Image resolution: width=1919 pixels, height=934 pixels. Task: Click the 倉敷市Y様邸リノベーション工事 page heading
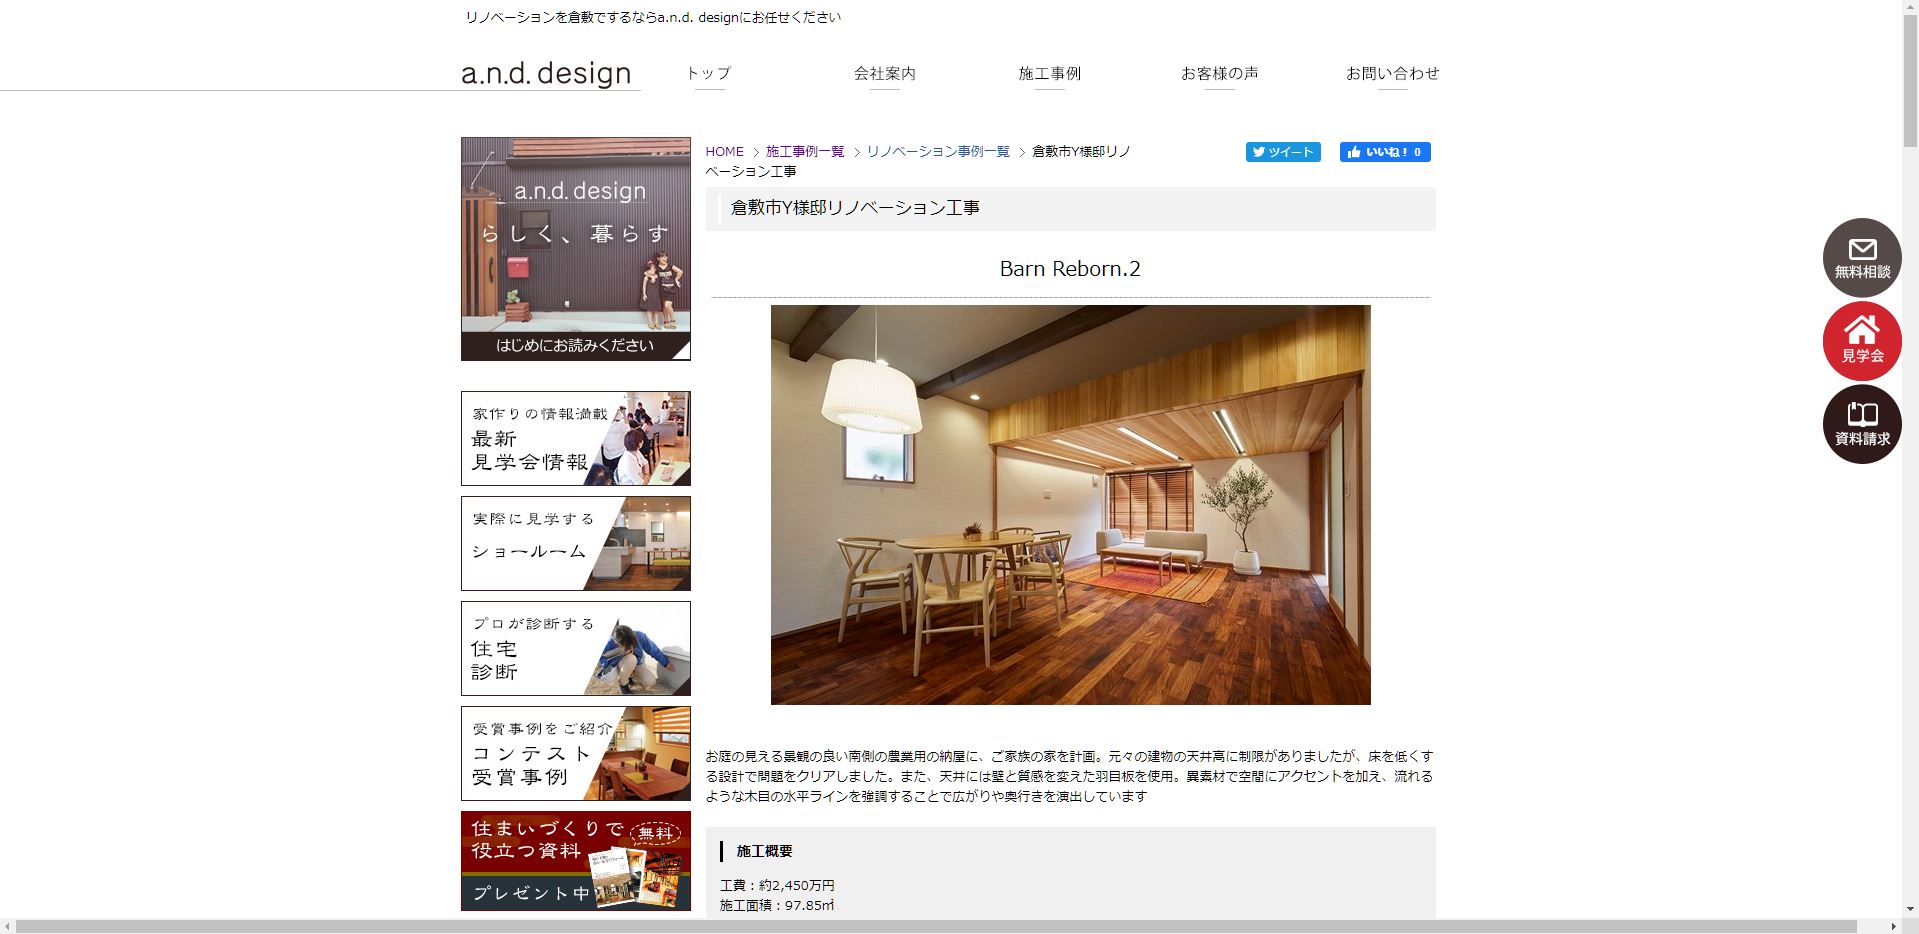[855, 208]
